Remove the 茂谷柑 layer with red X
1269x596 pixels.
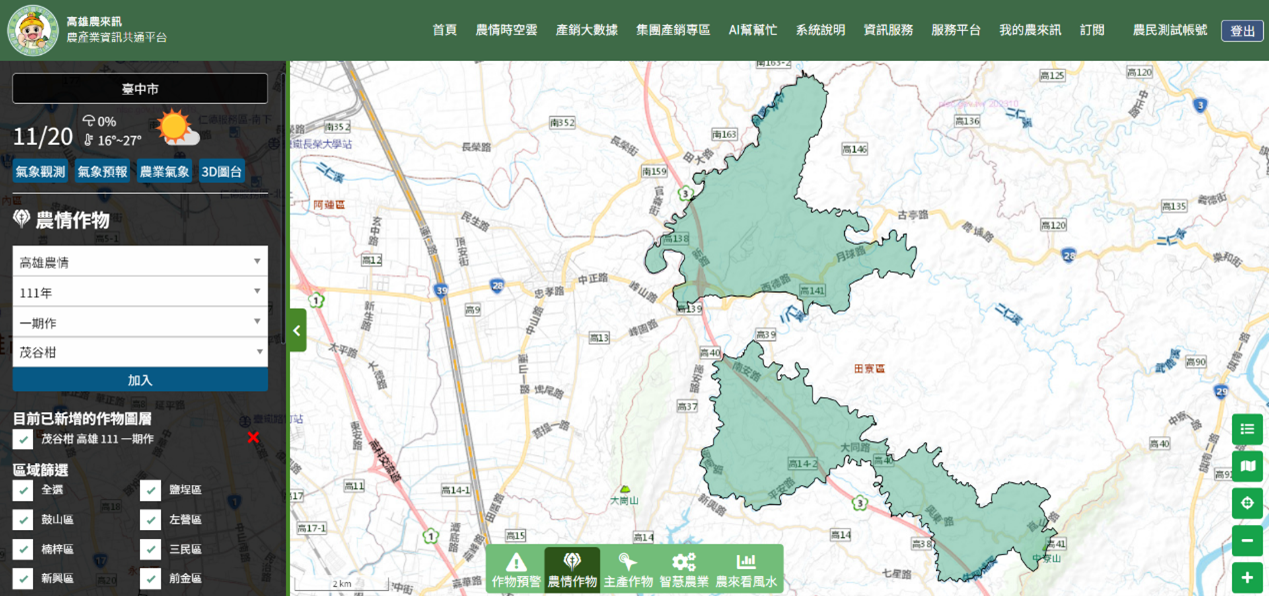253,438
